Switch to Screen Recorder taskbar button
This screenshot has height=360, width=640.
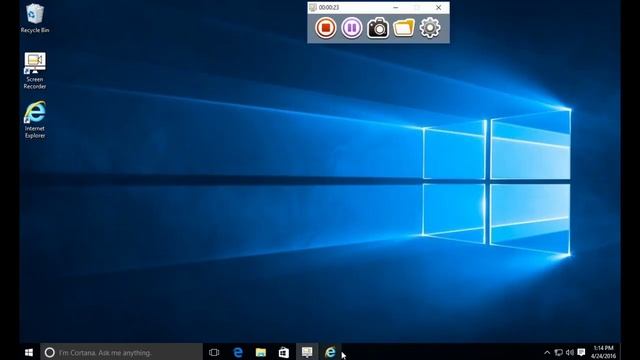[307, 352]
